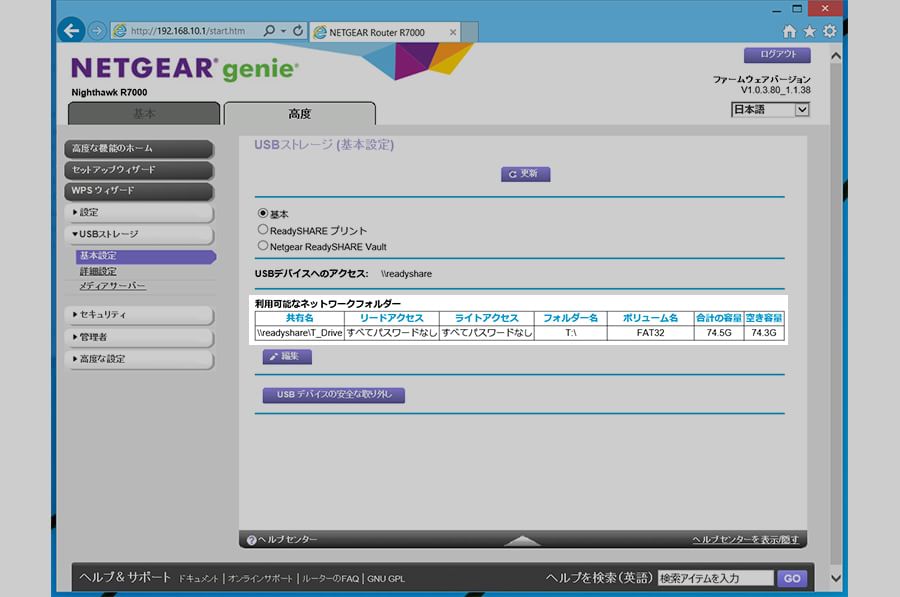The width and height of the screenshot is (900, 597).
Task: Select the ReadySHARE プリント radio button
Action: point(263,230)
